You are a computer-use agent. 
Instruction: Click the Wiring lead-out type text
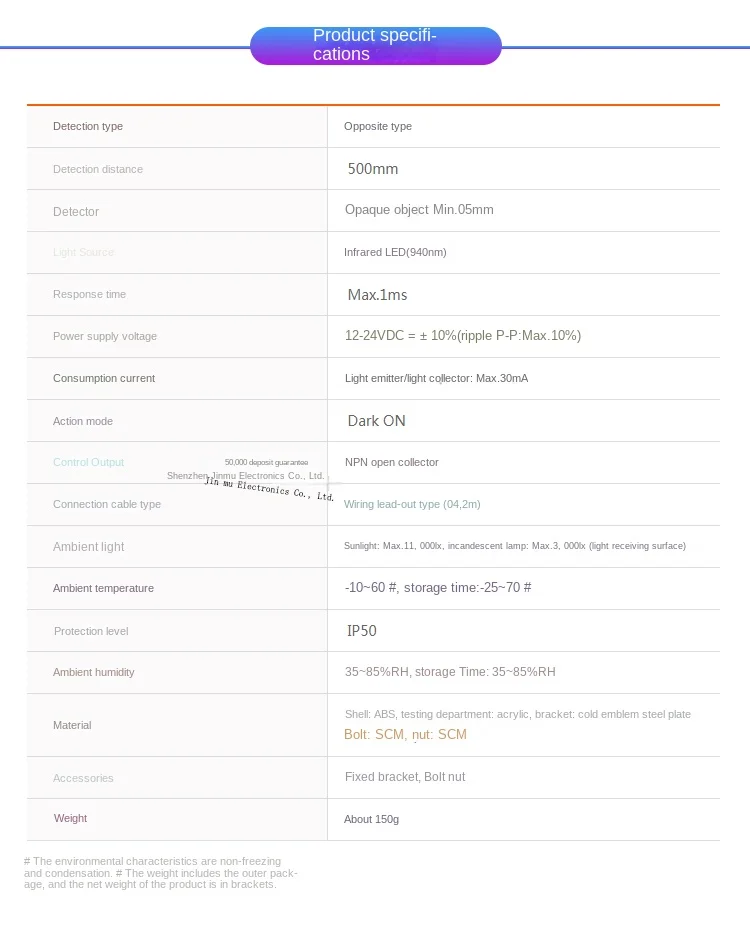412,504
